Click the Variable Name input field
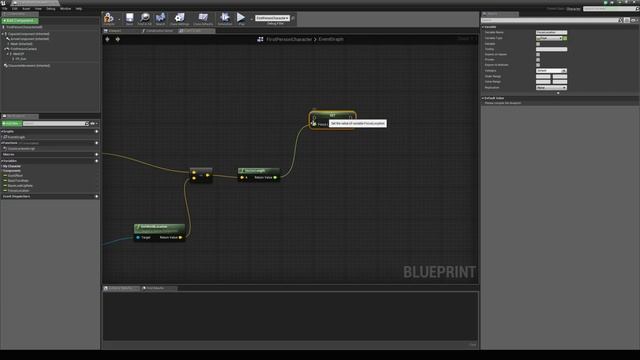This screenshot has width=640, height=360. (x=551, y=32)
